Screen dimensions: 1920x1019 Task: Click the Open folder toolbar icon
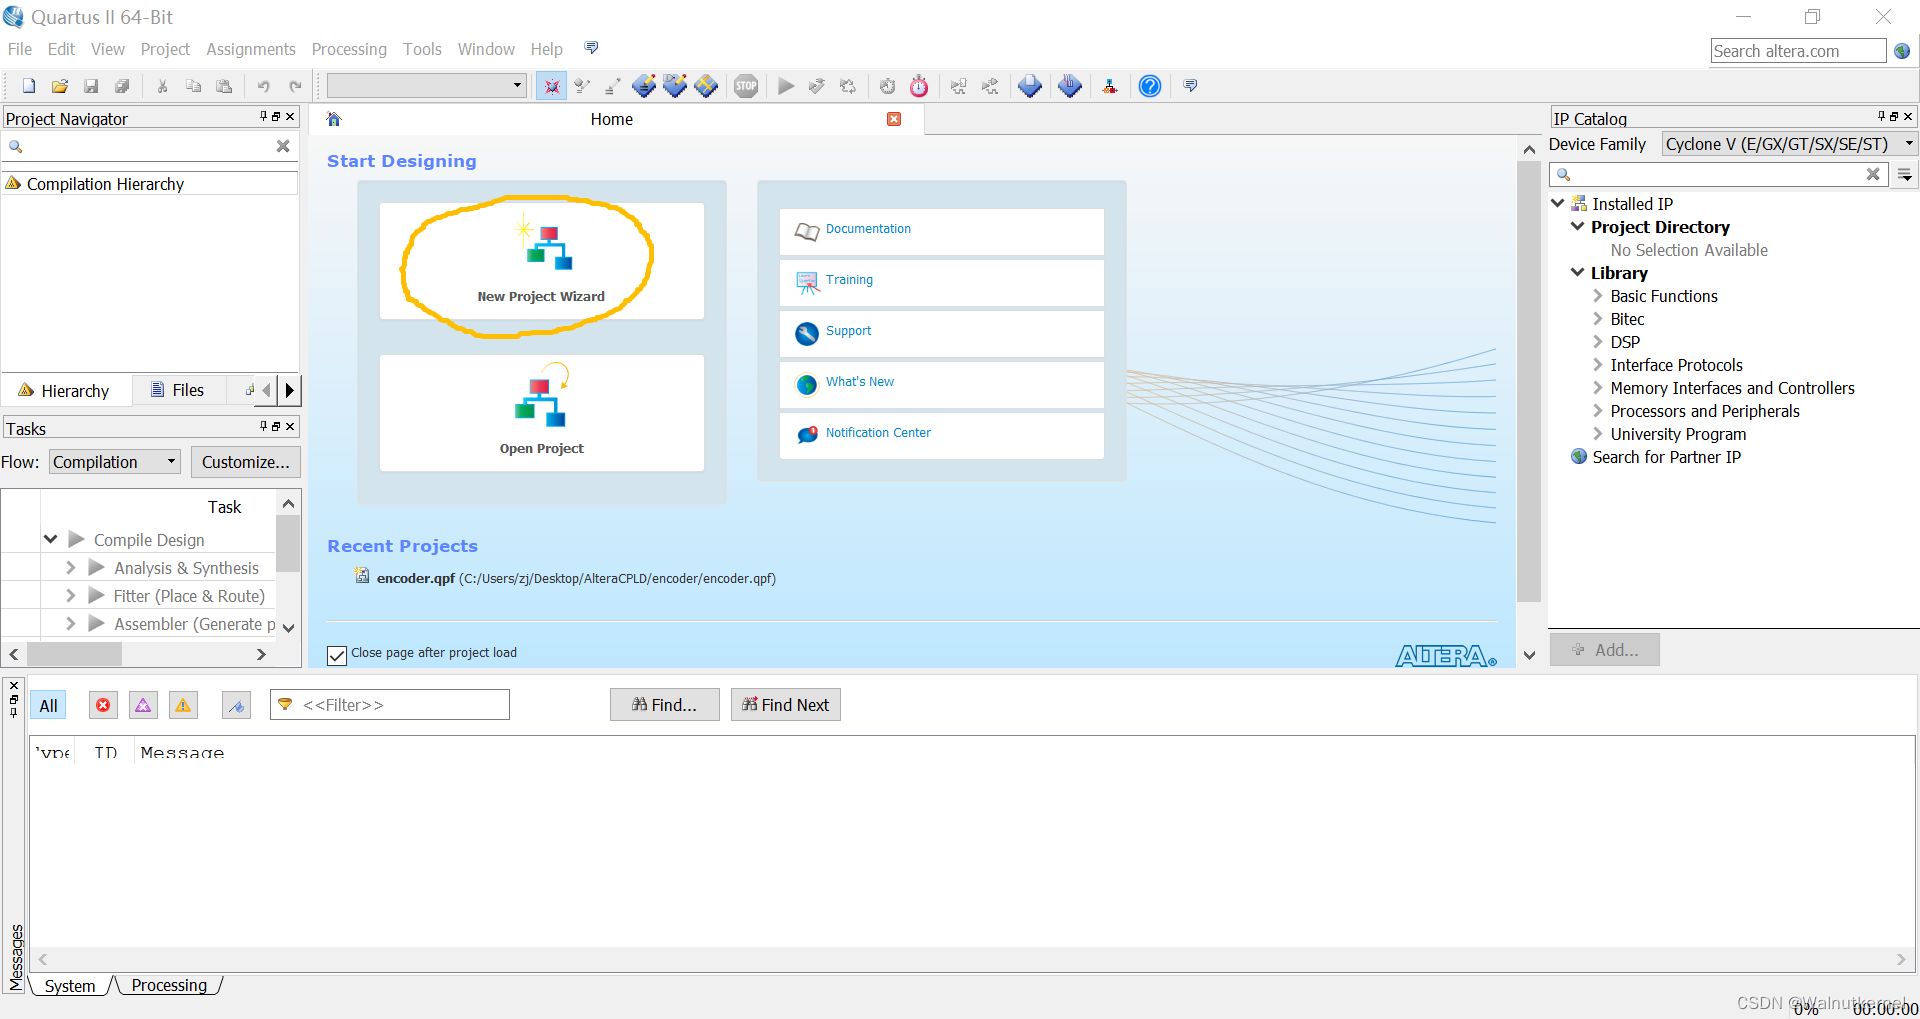click(60, 86)
